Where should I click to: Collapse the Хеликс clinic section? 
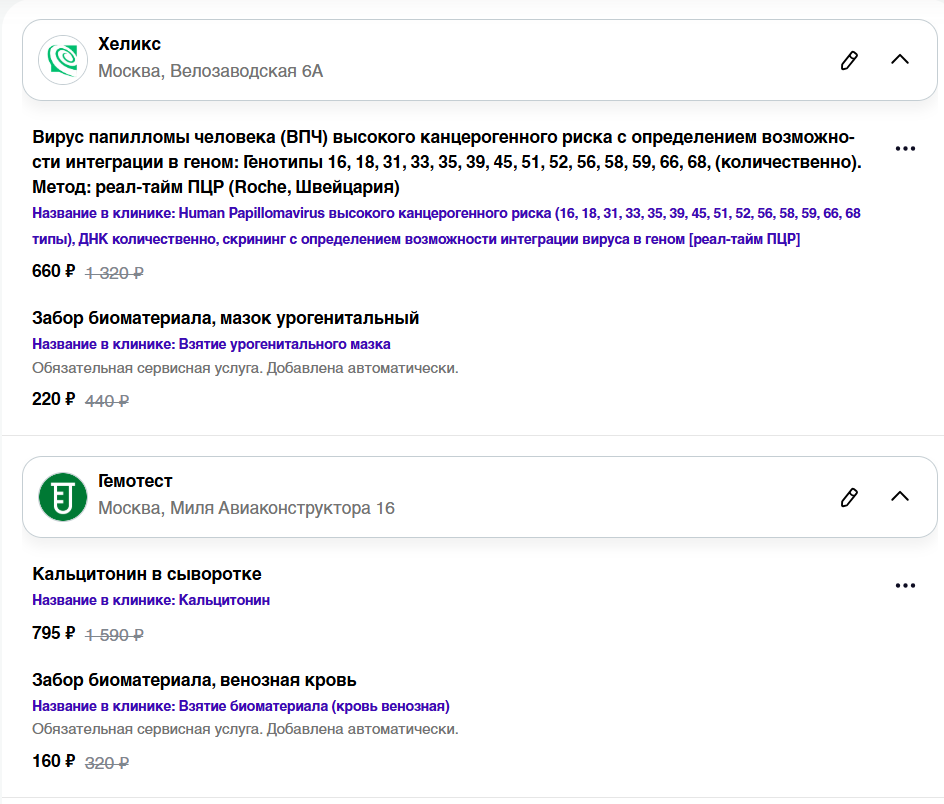click(x=900, y=60)
